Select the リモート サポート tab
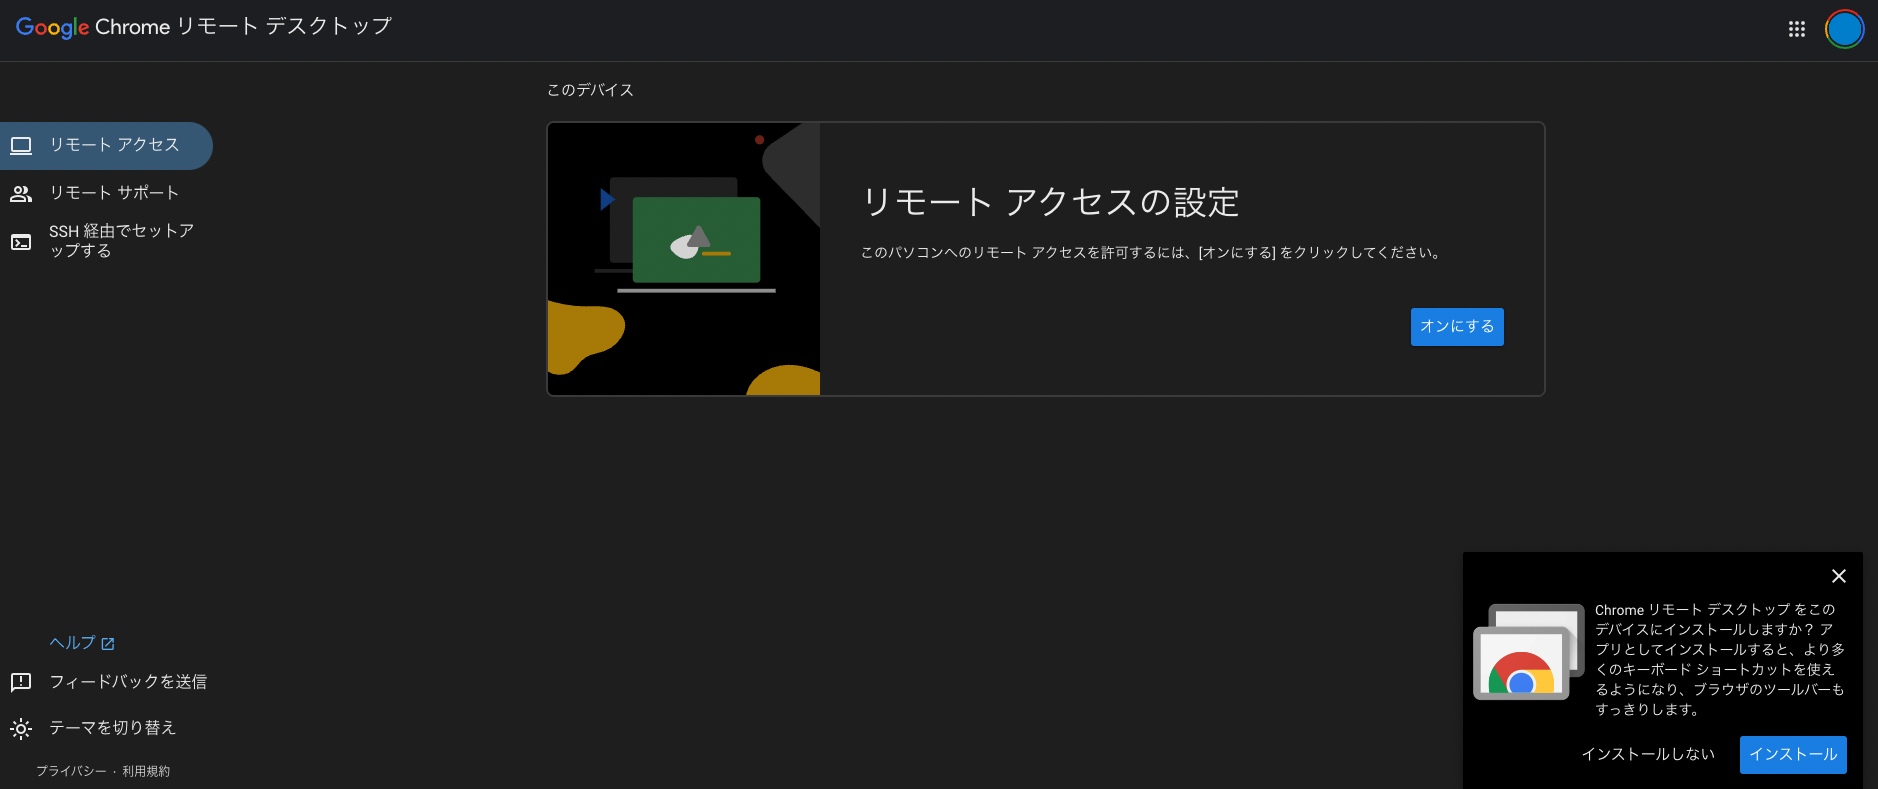Screen dimensions: 1878x789 pyautogui.click(x=106, y=193)
